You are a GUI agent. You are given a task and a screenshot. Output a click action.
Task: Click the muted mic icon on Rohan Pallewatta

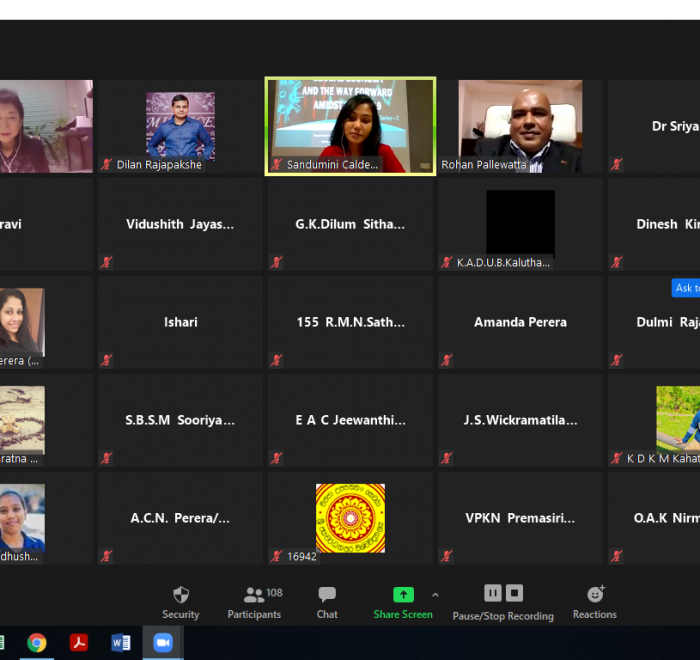click(447, 165)
